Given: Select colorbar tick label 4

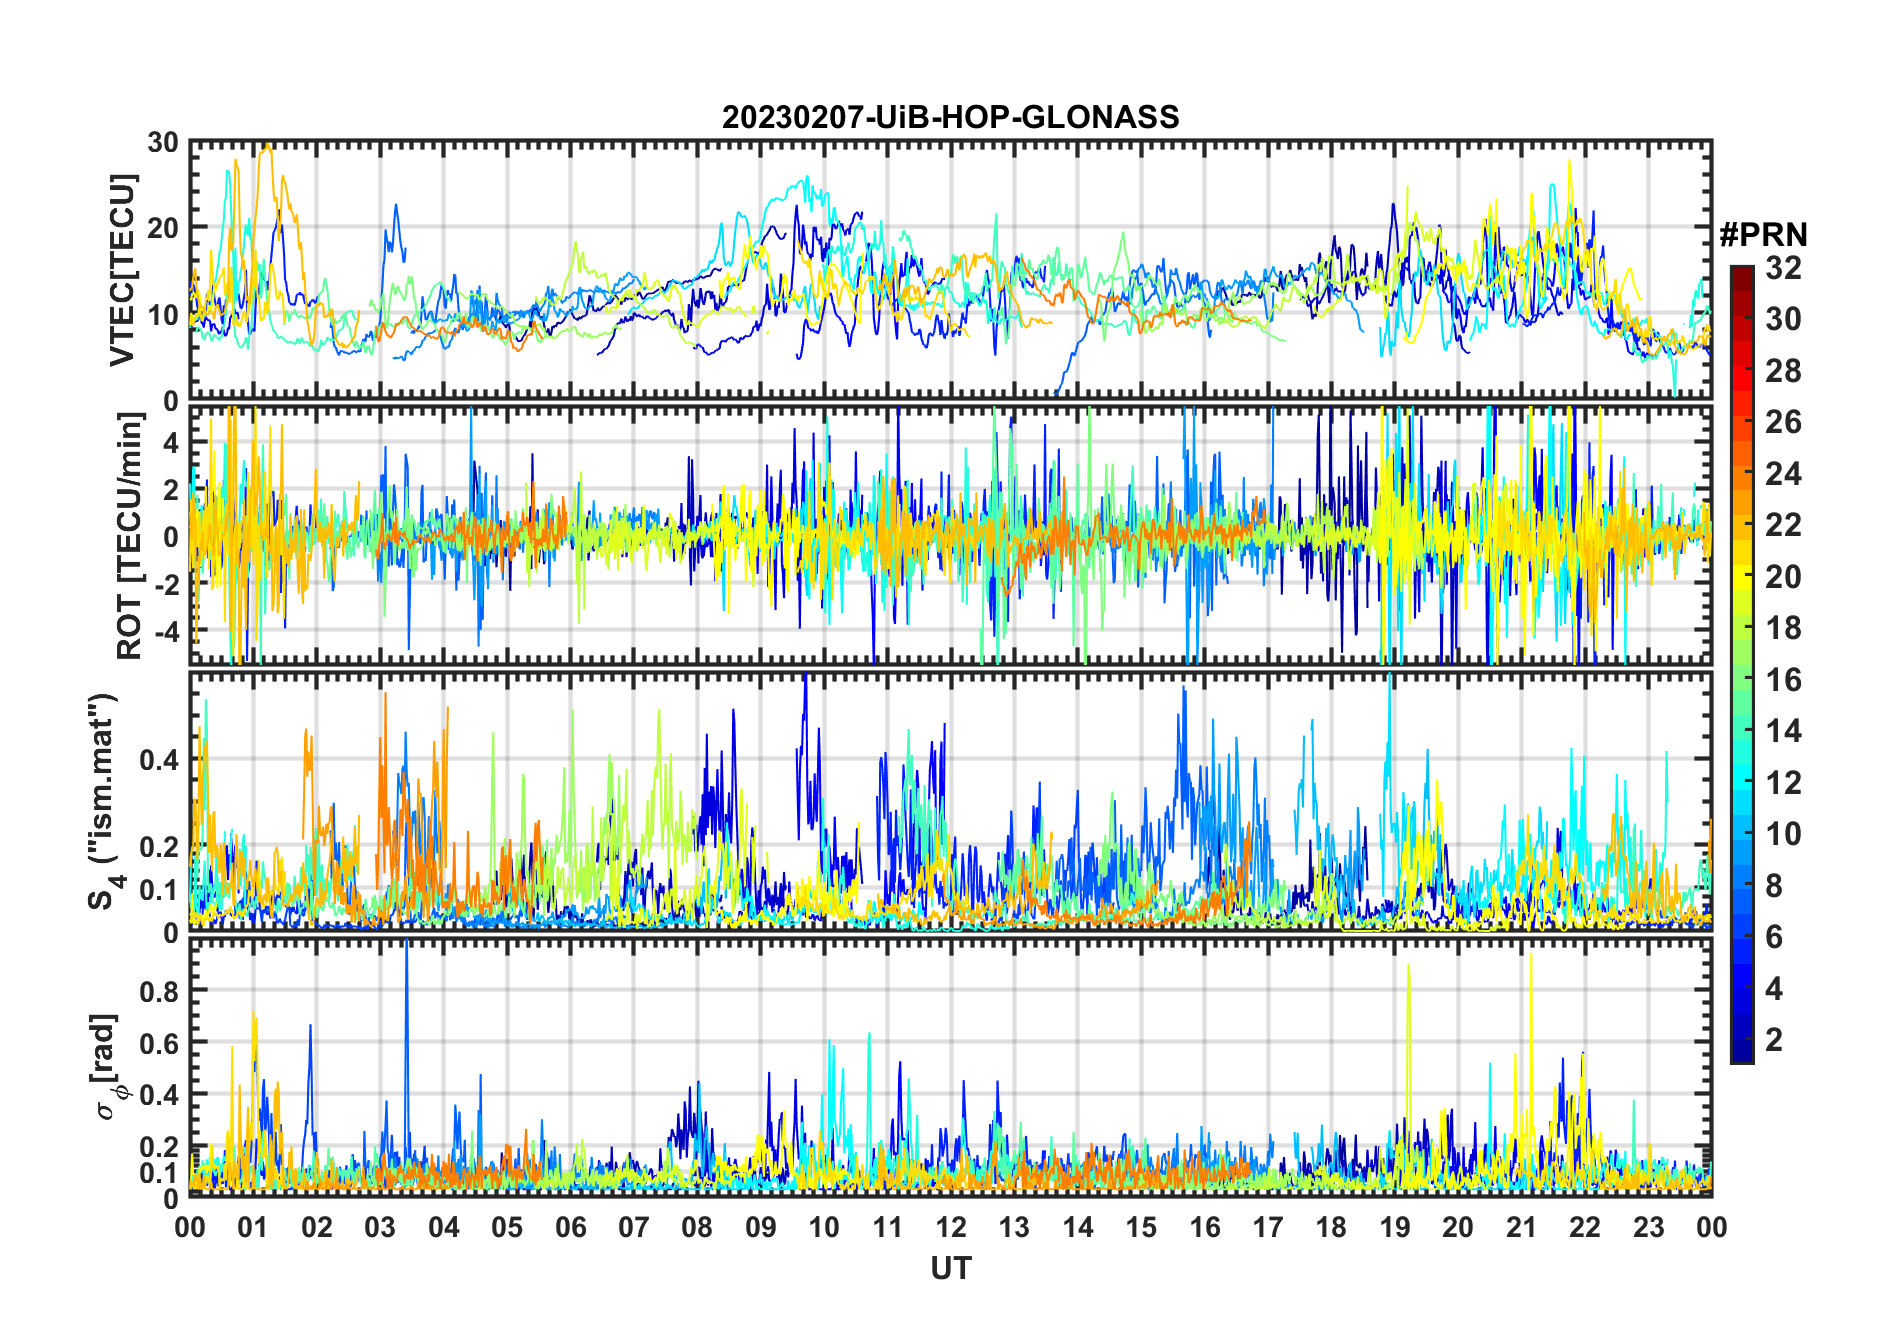Looking at the screenshot, I should click(1774, 989).
